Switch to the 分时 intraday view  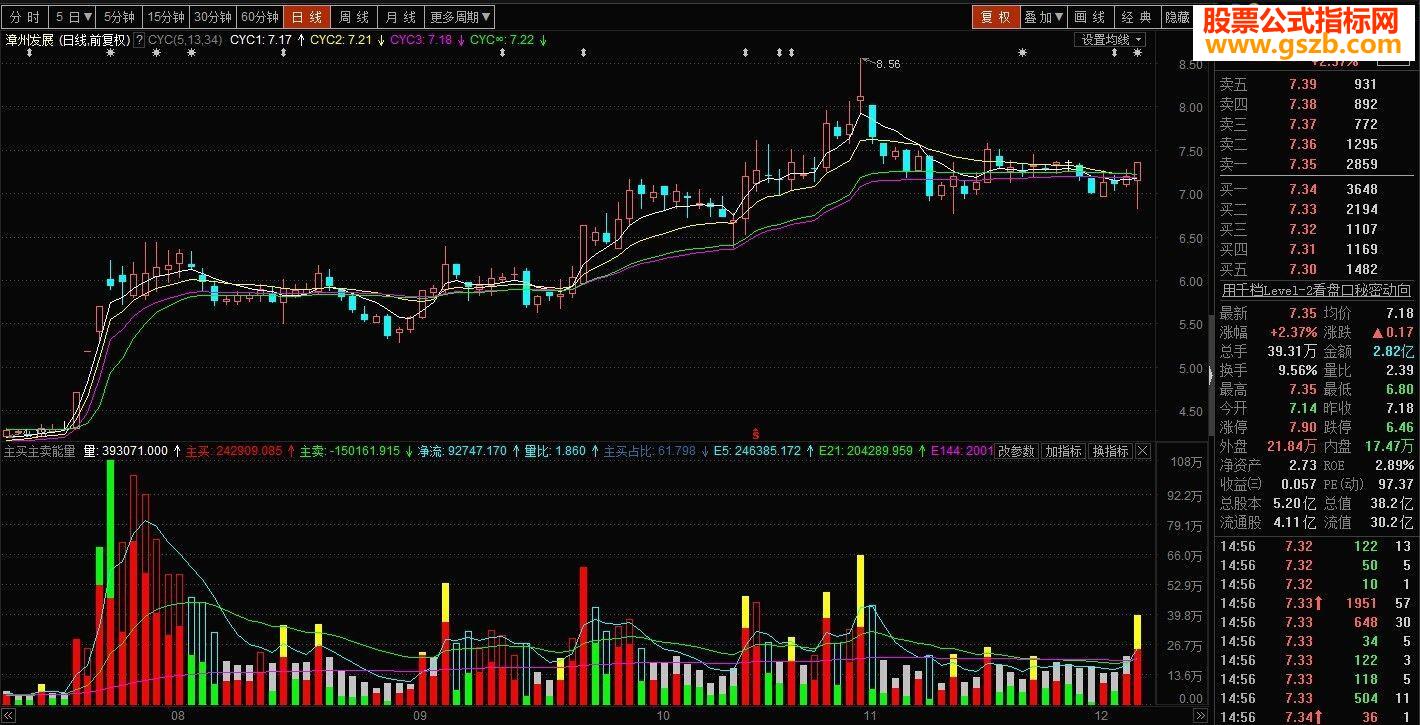(25, 17)
